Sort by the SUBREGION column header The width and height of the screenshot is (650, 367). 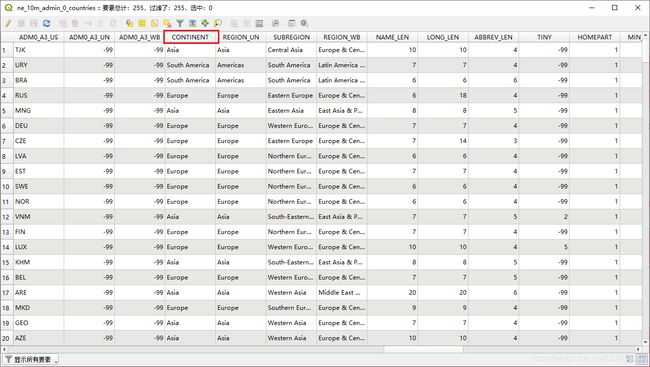point(291,37)
